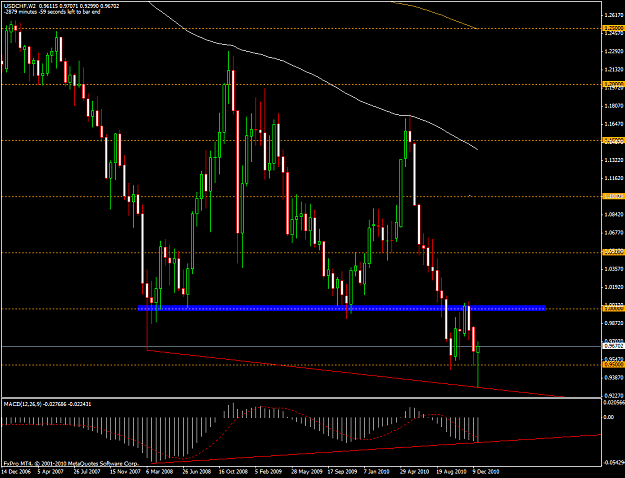Screen dimensions: 625x478
Task: Click the 0.98720 price scale label
Action: (614, 323)
